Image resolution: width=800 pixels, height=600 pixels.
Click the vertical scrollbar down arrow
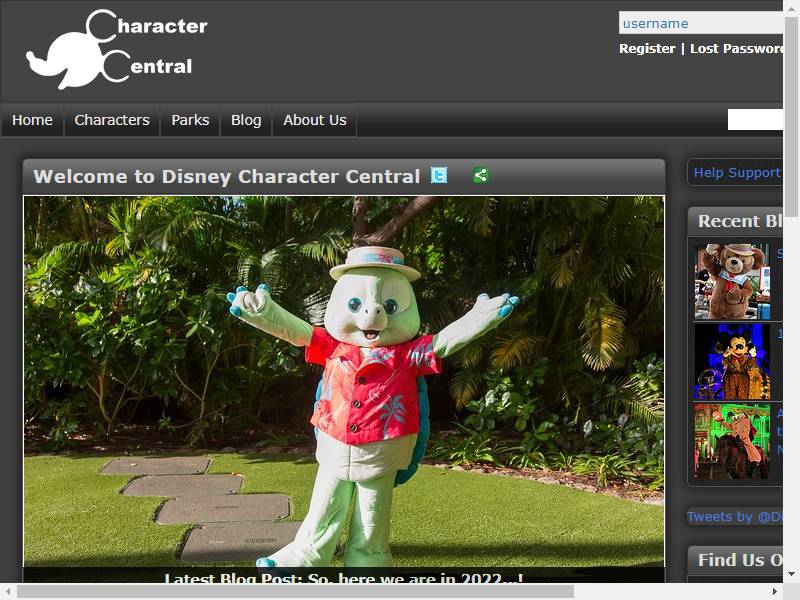[791, 574]
